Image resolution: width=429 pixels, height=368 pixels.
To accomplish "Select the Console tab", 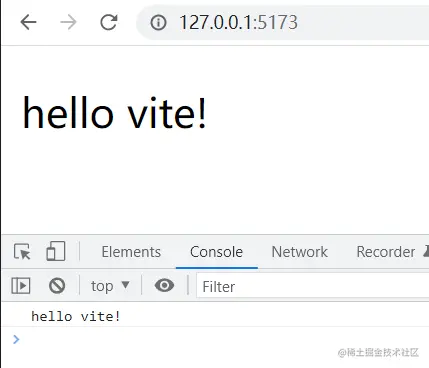I will click(x=216, y=252).
